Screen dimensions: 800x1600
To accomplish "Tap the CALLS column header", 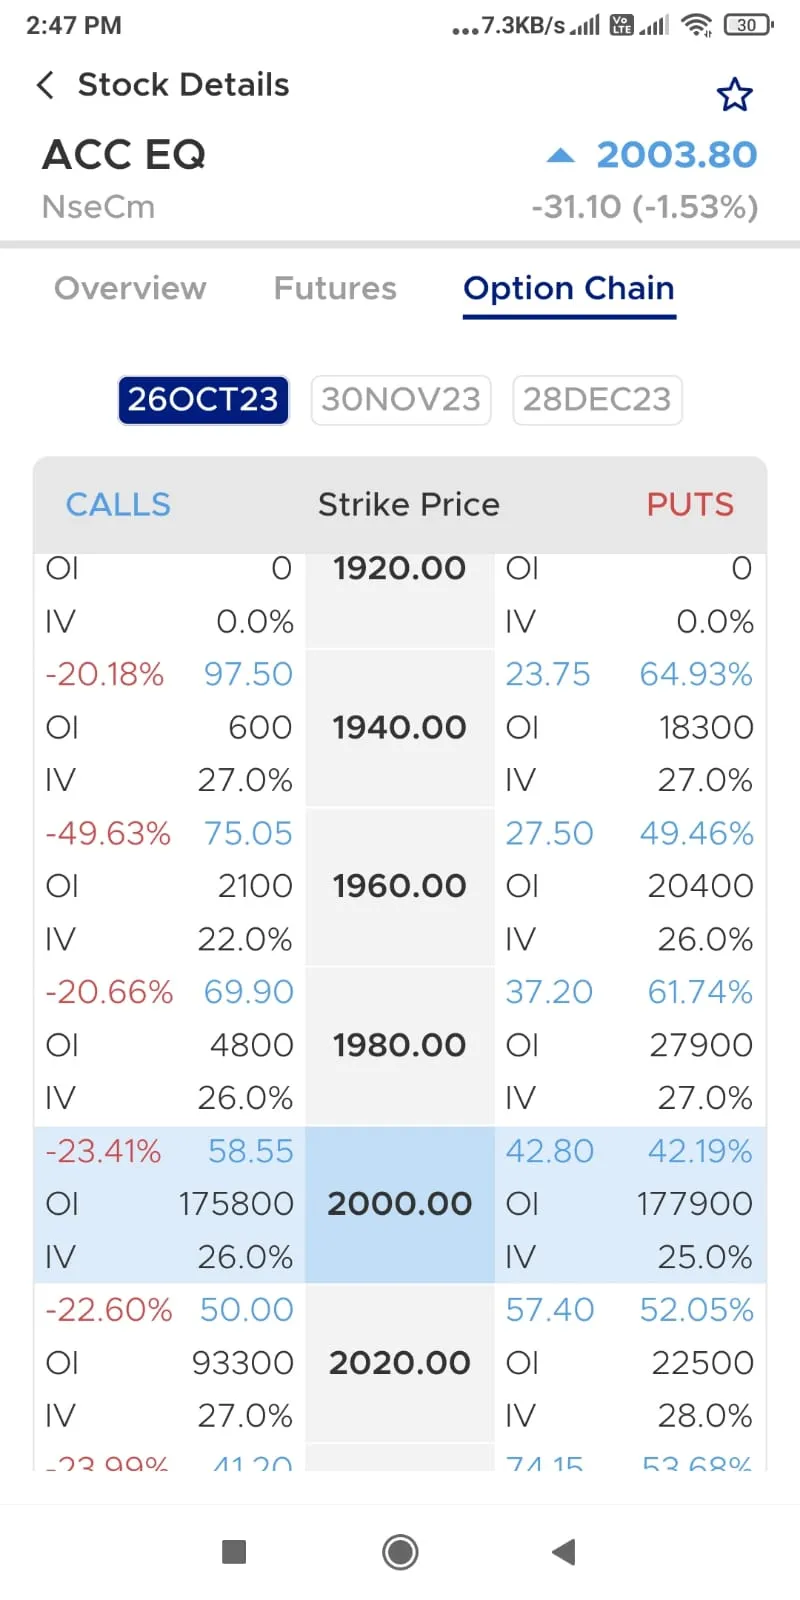I will tap(118, 504).
